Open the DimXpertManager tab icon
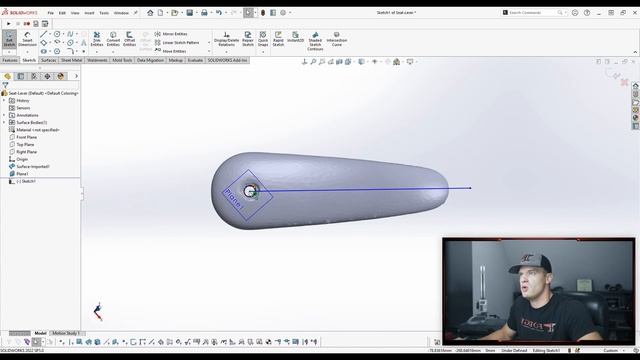 coord(47,76)
